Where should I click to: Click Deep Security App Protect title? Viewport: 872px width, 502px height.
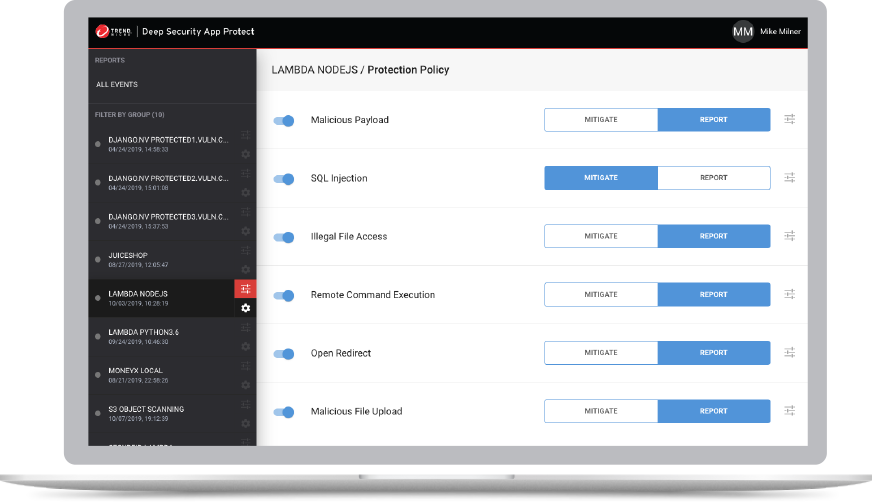[198, 32]
